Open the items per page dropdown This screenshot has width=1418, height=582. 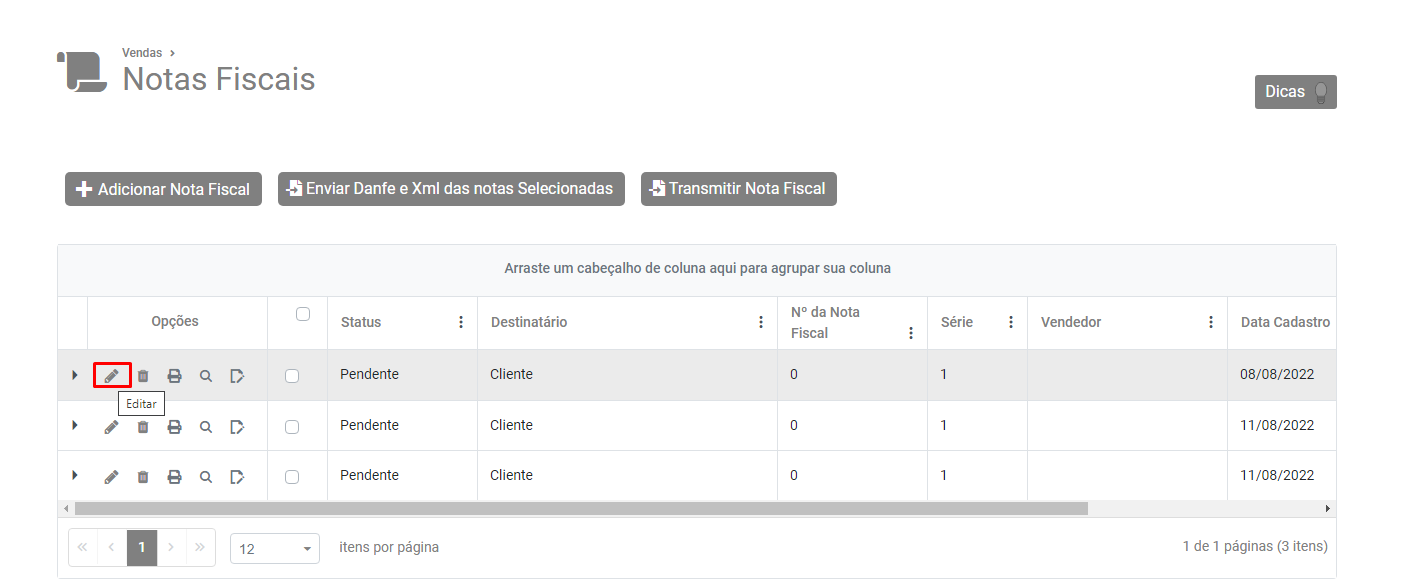coord(275,549)
